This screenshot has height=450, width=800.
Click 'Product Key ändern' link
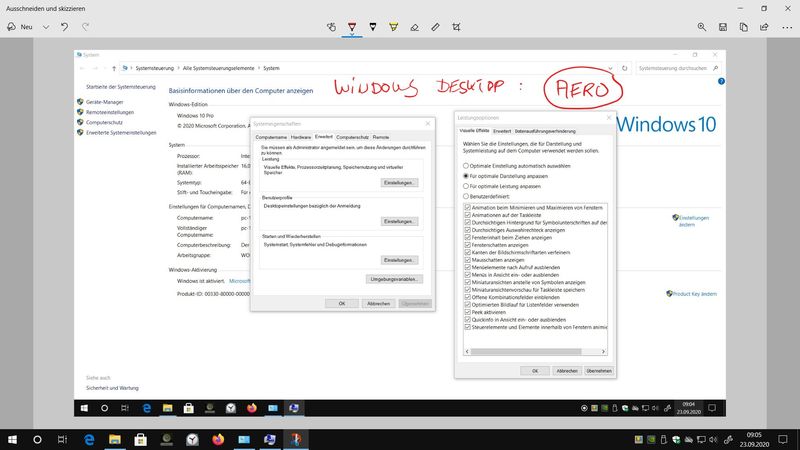pyautogui.click(x=692, y=294)
